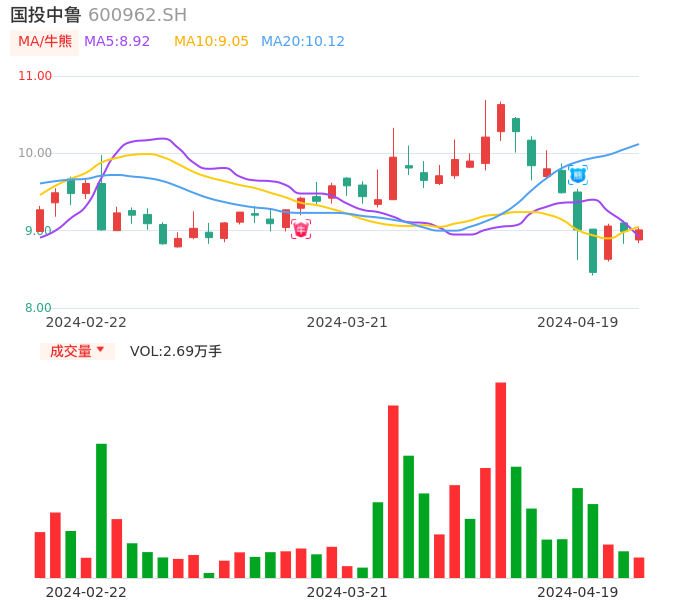This screenshot has width=686, height=606.
Task: Select the tallest red volume bar
Action: (500, 480)
